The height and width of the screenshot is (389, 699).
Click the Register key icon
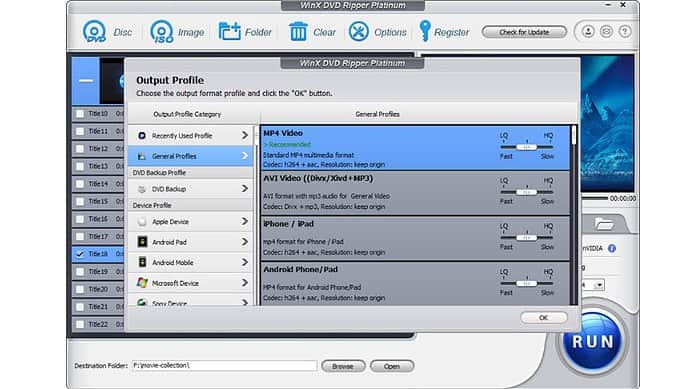425,31
